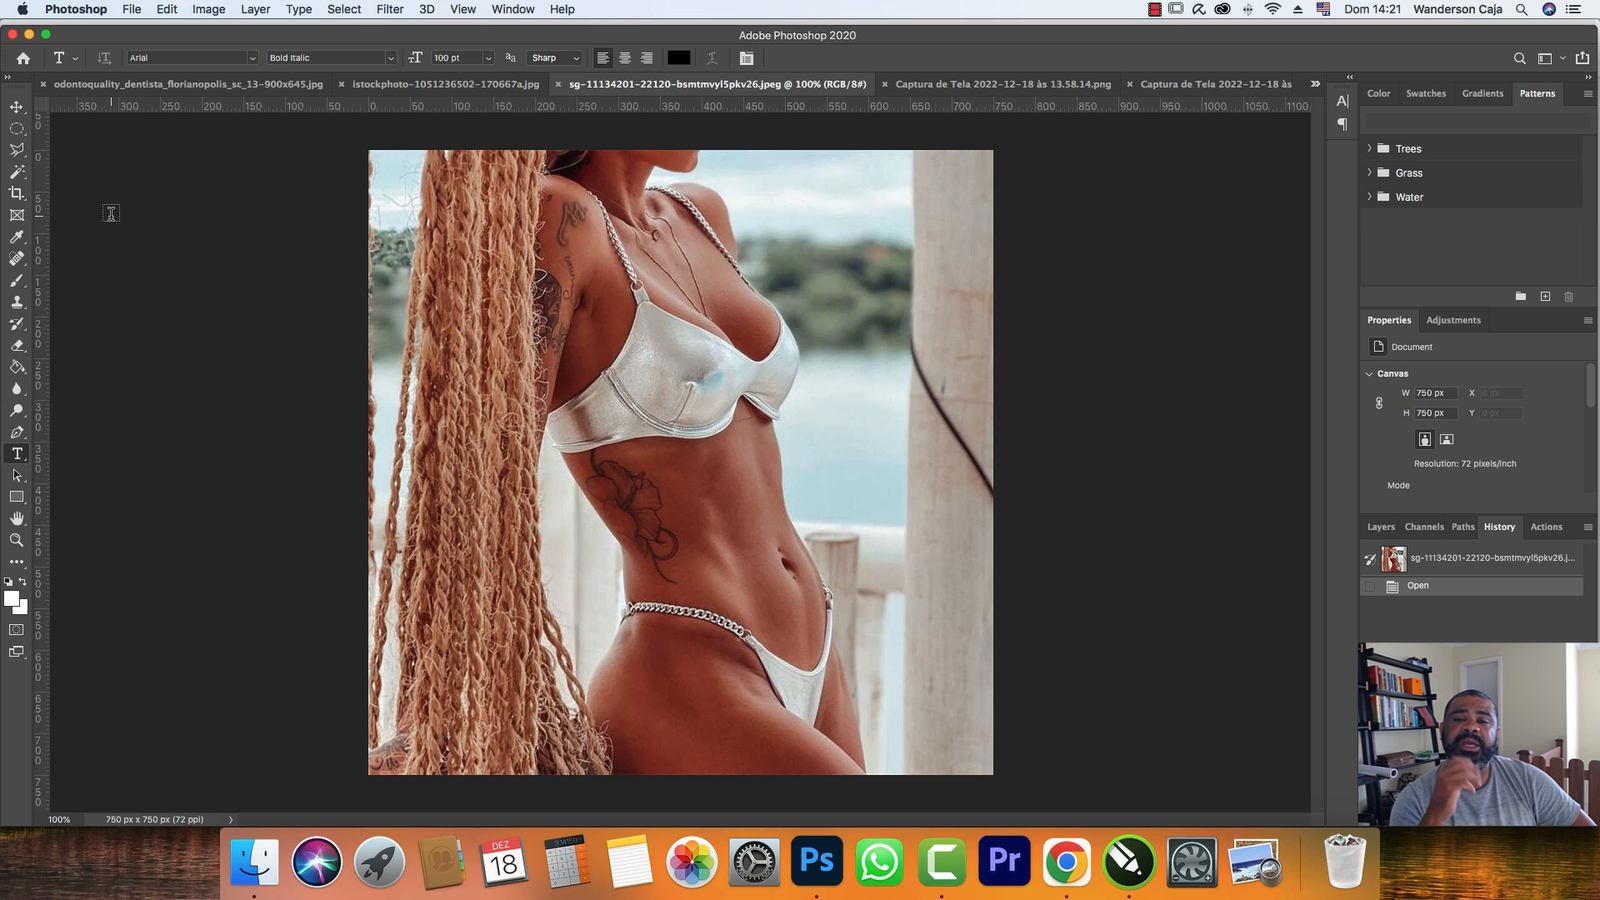Select the Elliptical Marquee tool

pos(17,128)
